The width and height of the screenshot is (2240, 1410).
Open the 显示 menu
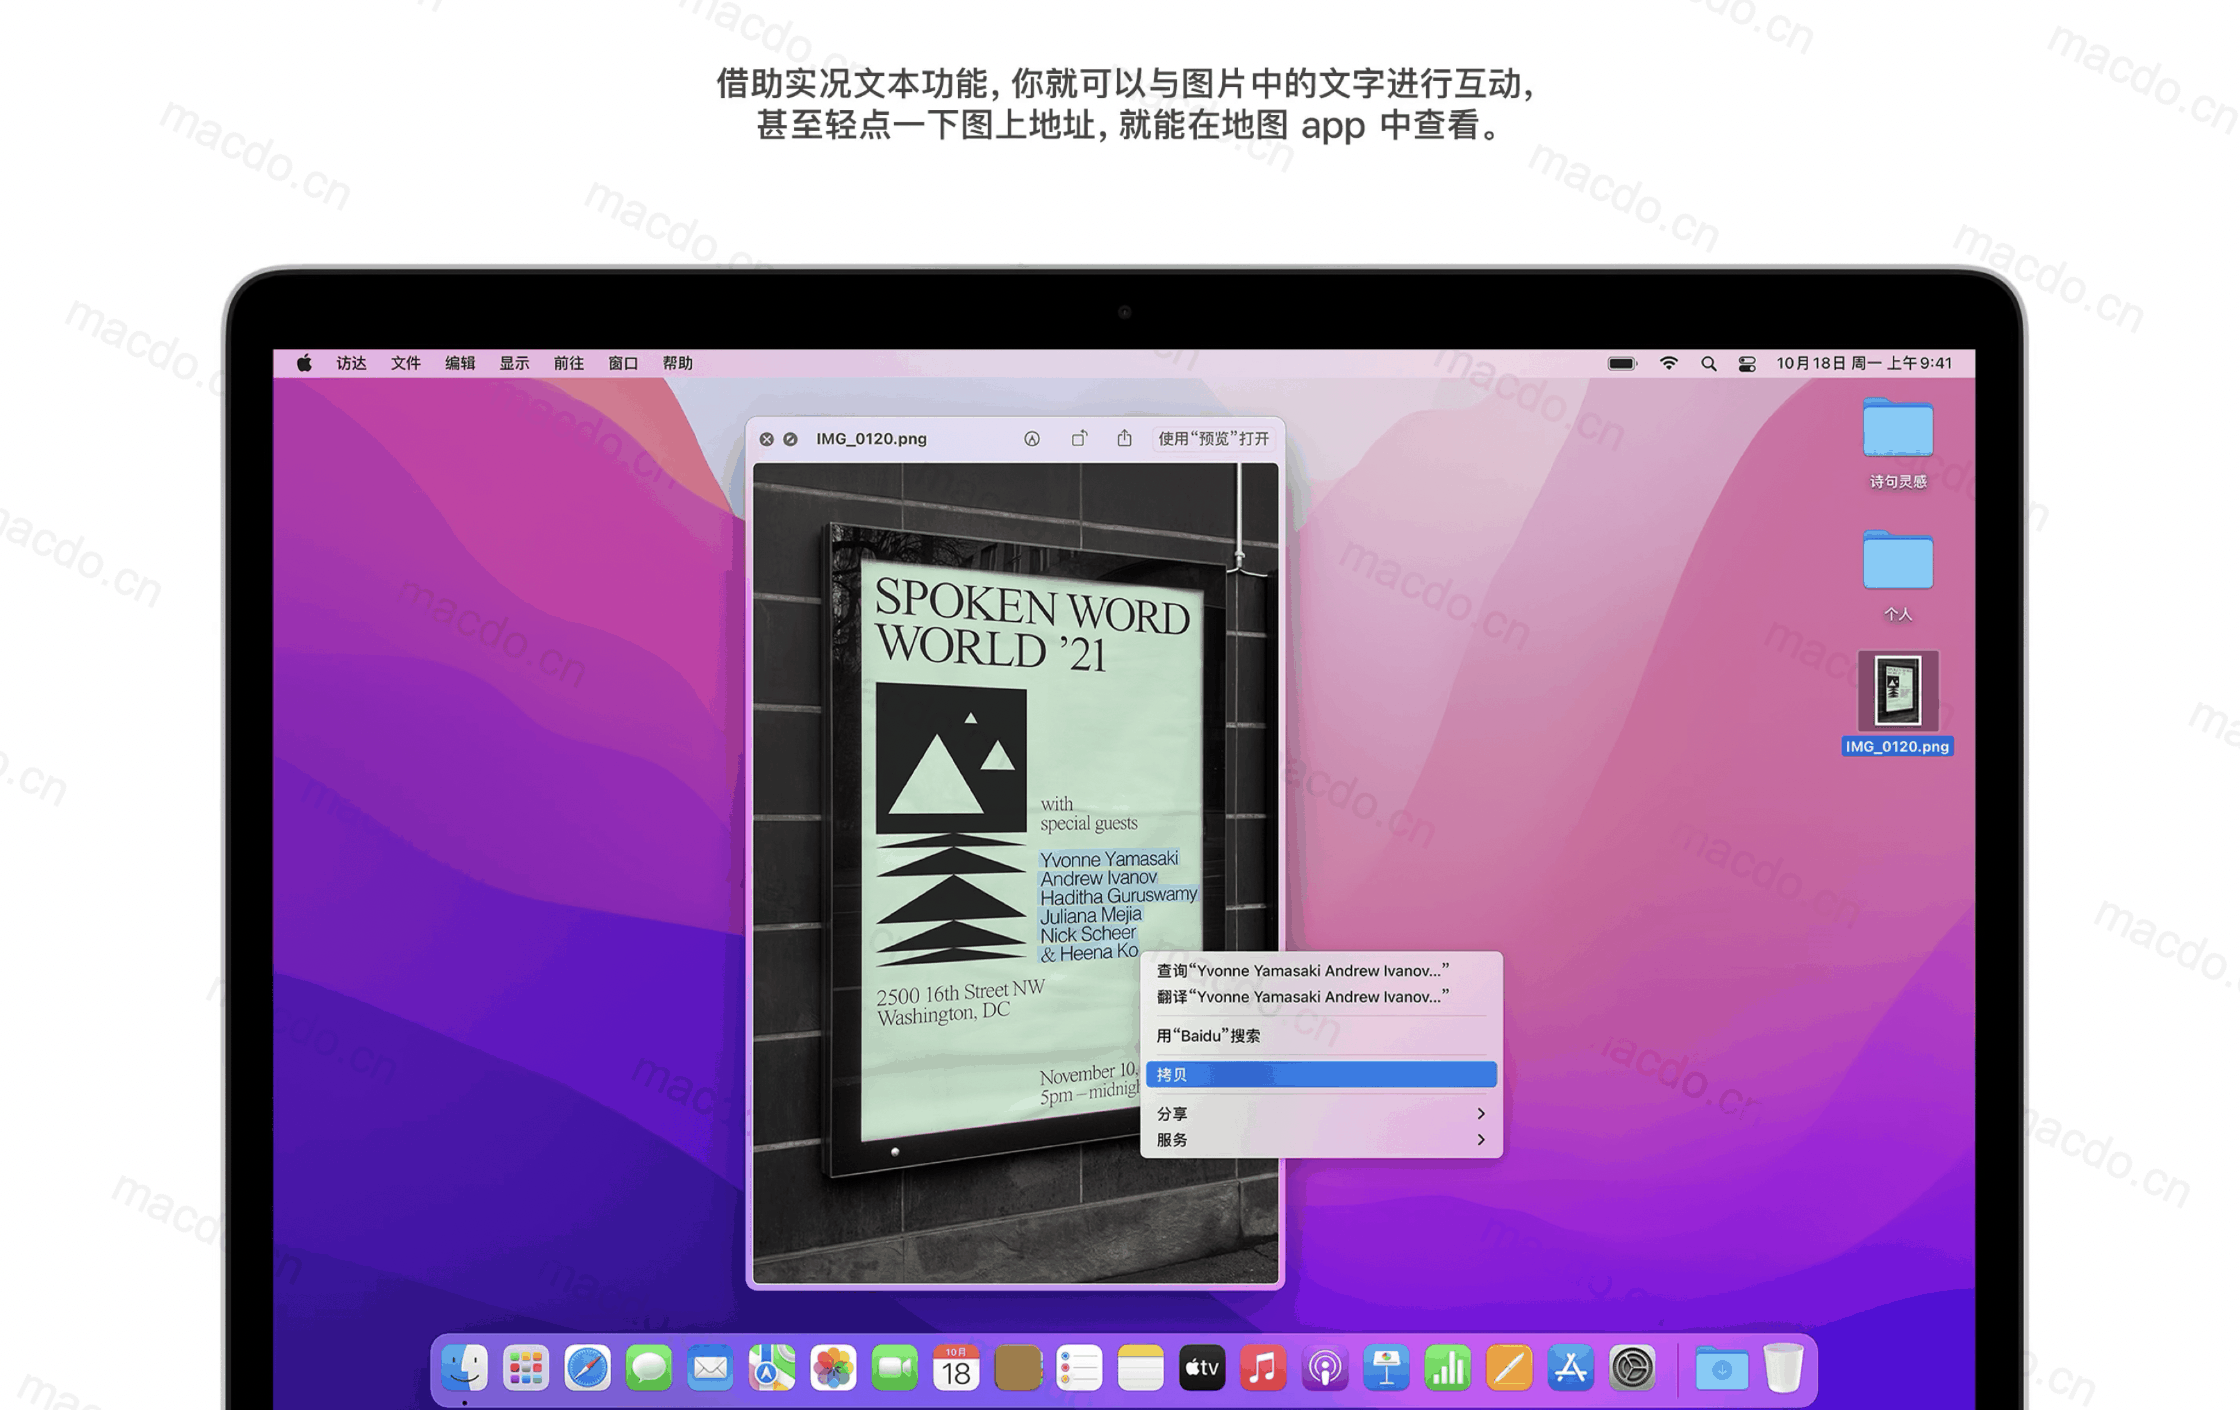point(514,363)
